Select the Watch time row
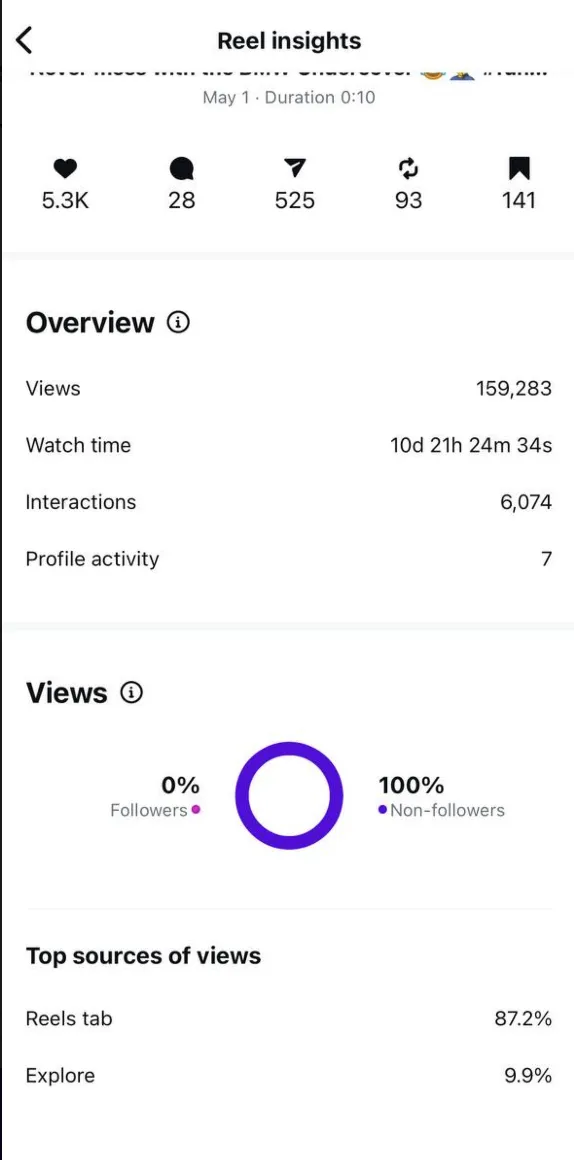The width and height of the screenshot is (574, 1160). pyautogui.click(x=288, y=445)
